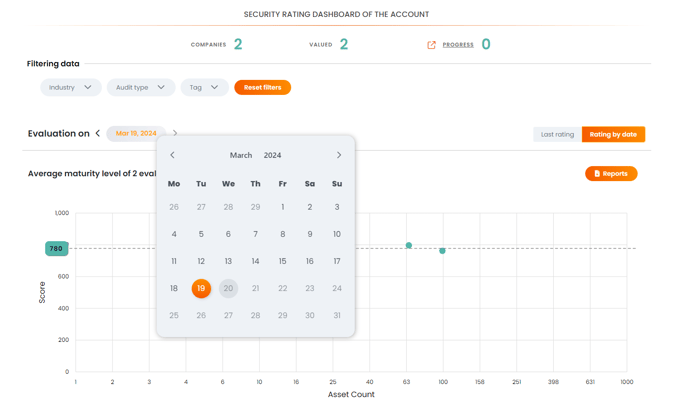
Task: Choose March 9 in the calendar
Action: (x=310, y=234)
